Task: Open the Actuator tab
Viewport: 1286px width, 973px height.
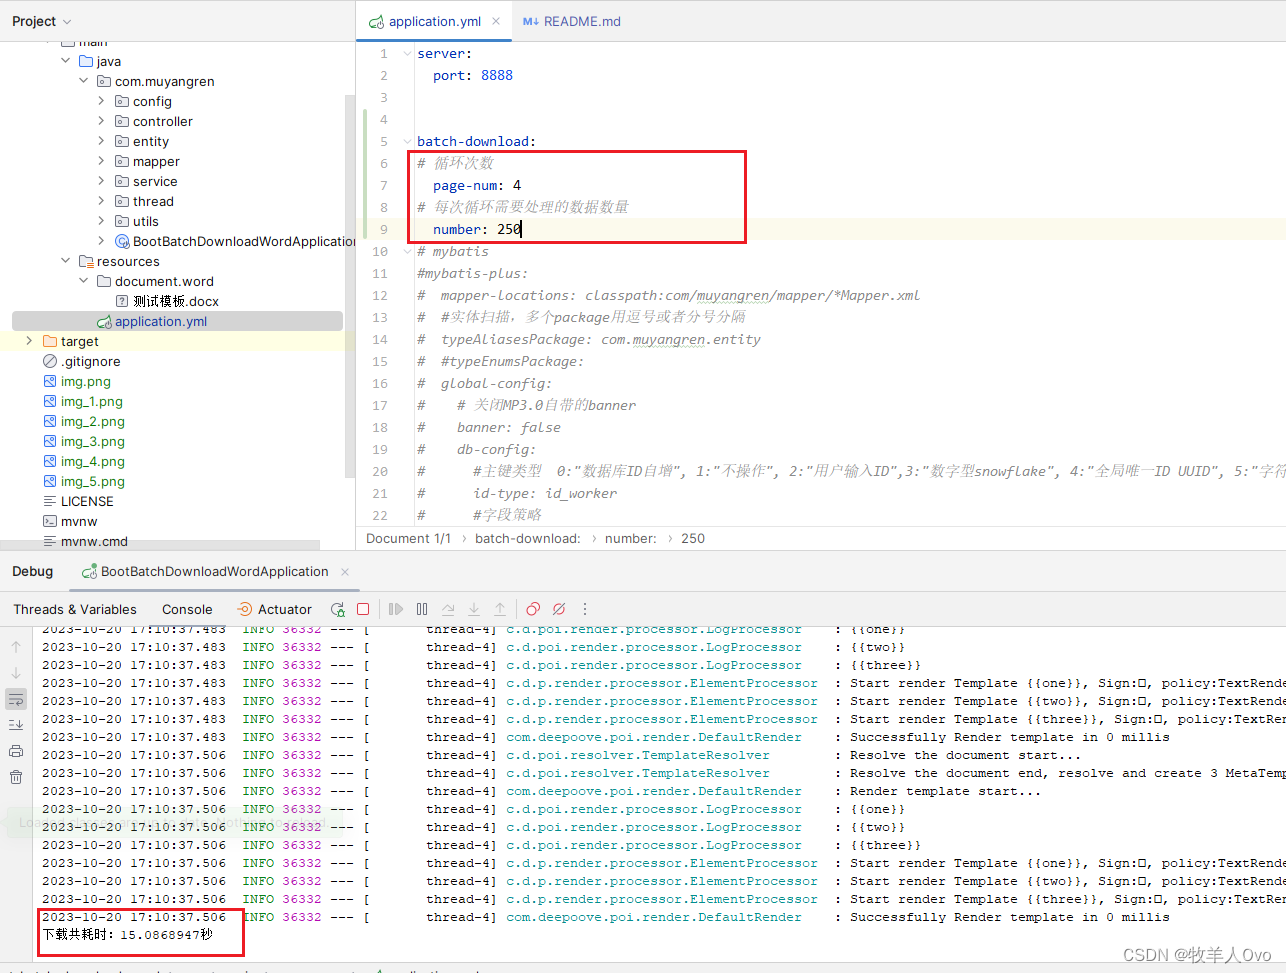Action: click(x=275, y=609)
